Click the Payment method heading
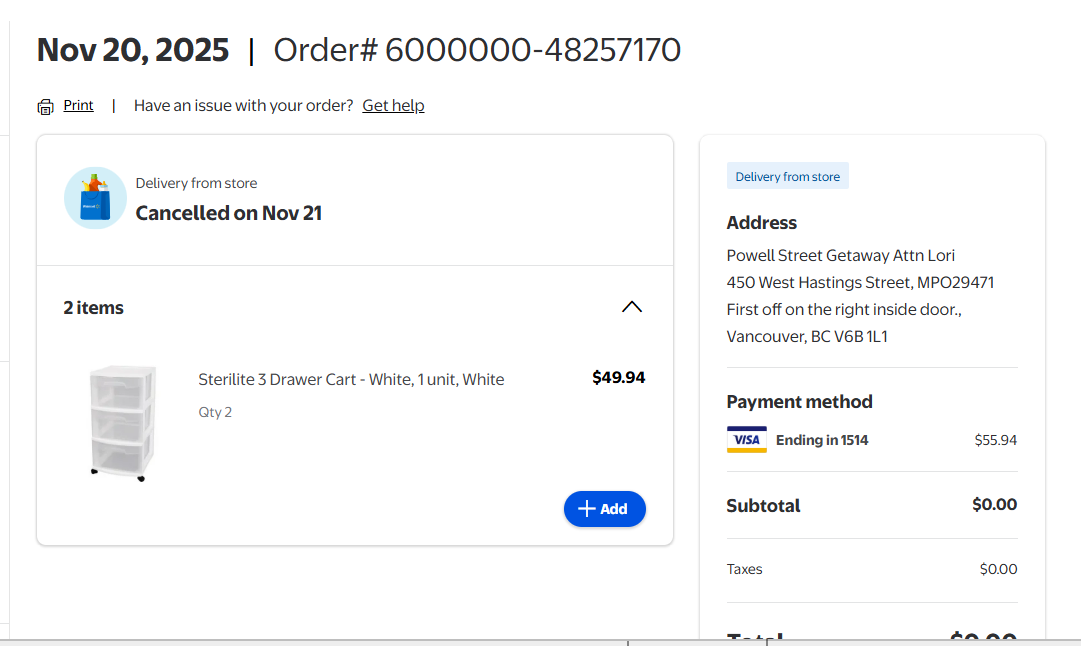Screen dimensions: 1081x646 coord(799,402)
